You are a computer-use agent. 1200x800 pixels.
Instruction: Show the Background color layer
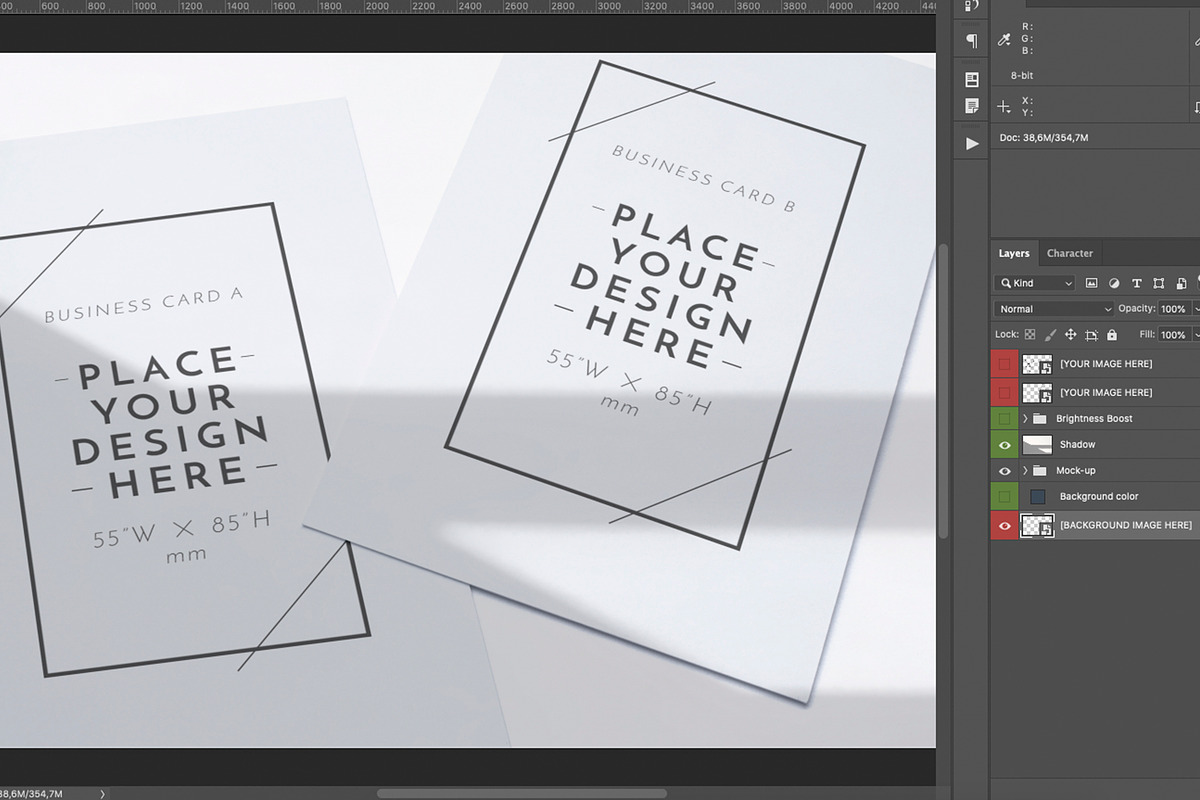tap(1005, 496)
